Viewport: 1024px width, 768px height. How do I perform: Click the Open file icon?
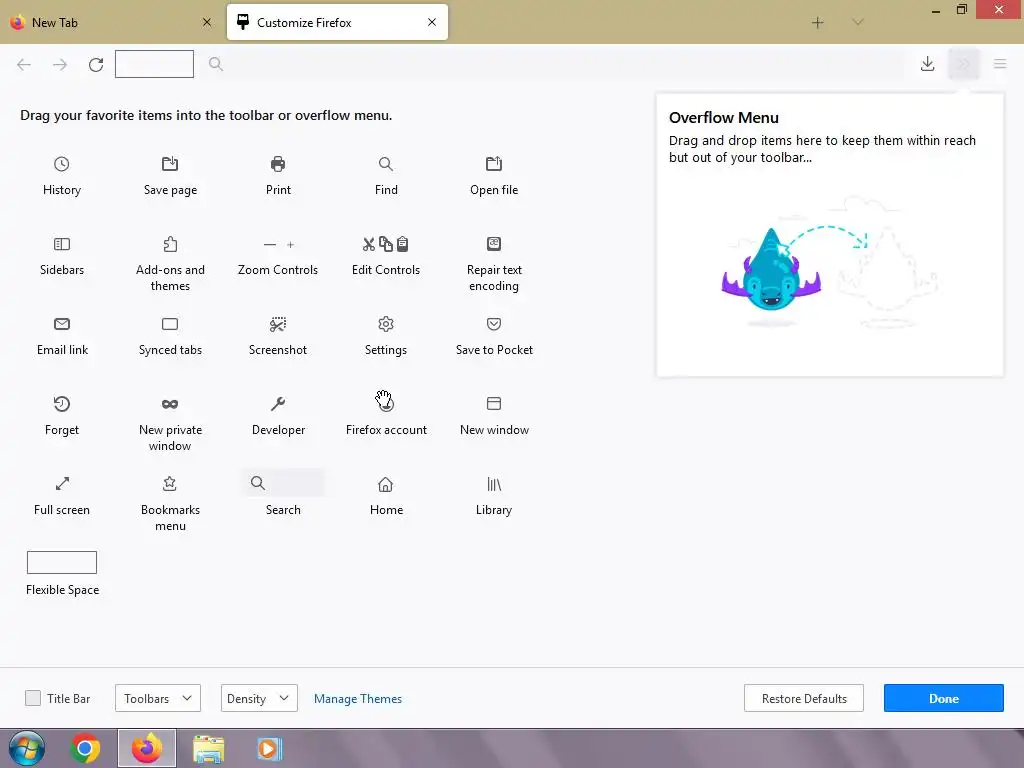pyautogui.click(x=494, y=164)
